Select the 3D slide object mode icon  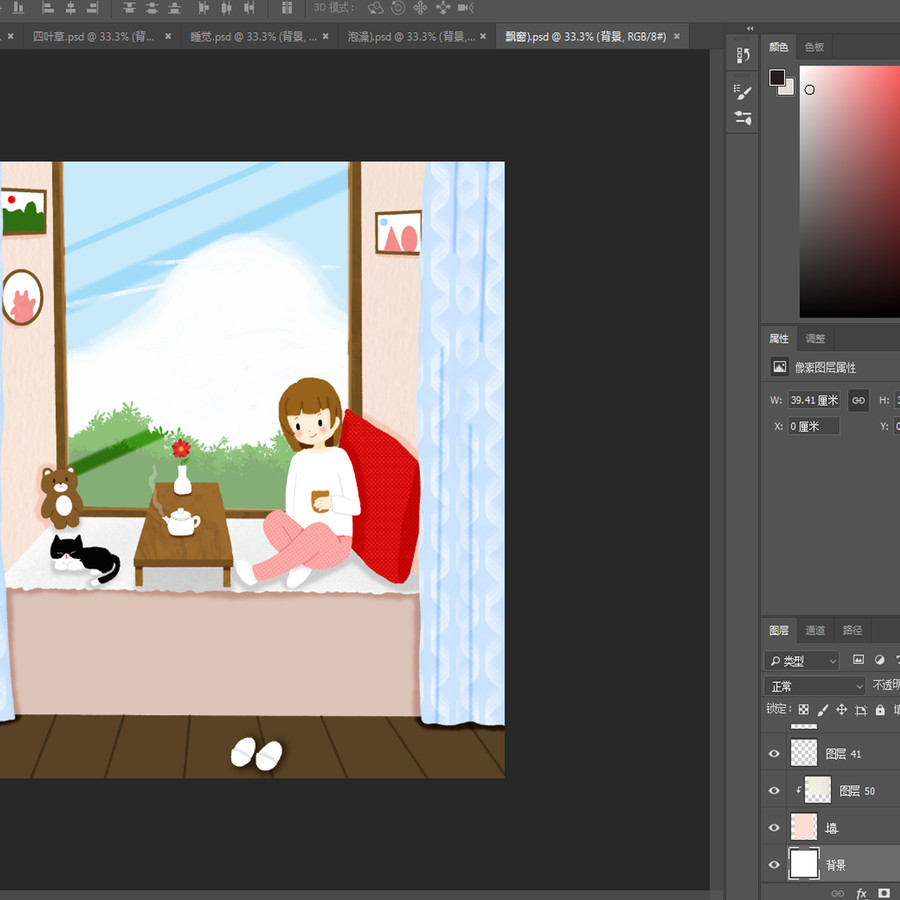pyautogui.click(x=443, y=7)
